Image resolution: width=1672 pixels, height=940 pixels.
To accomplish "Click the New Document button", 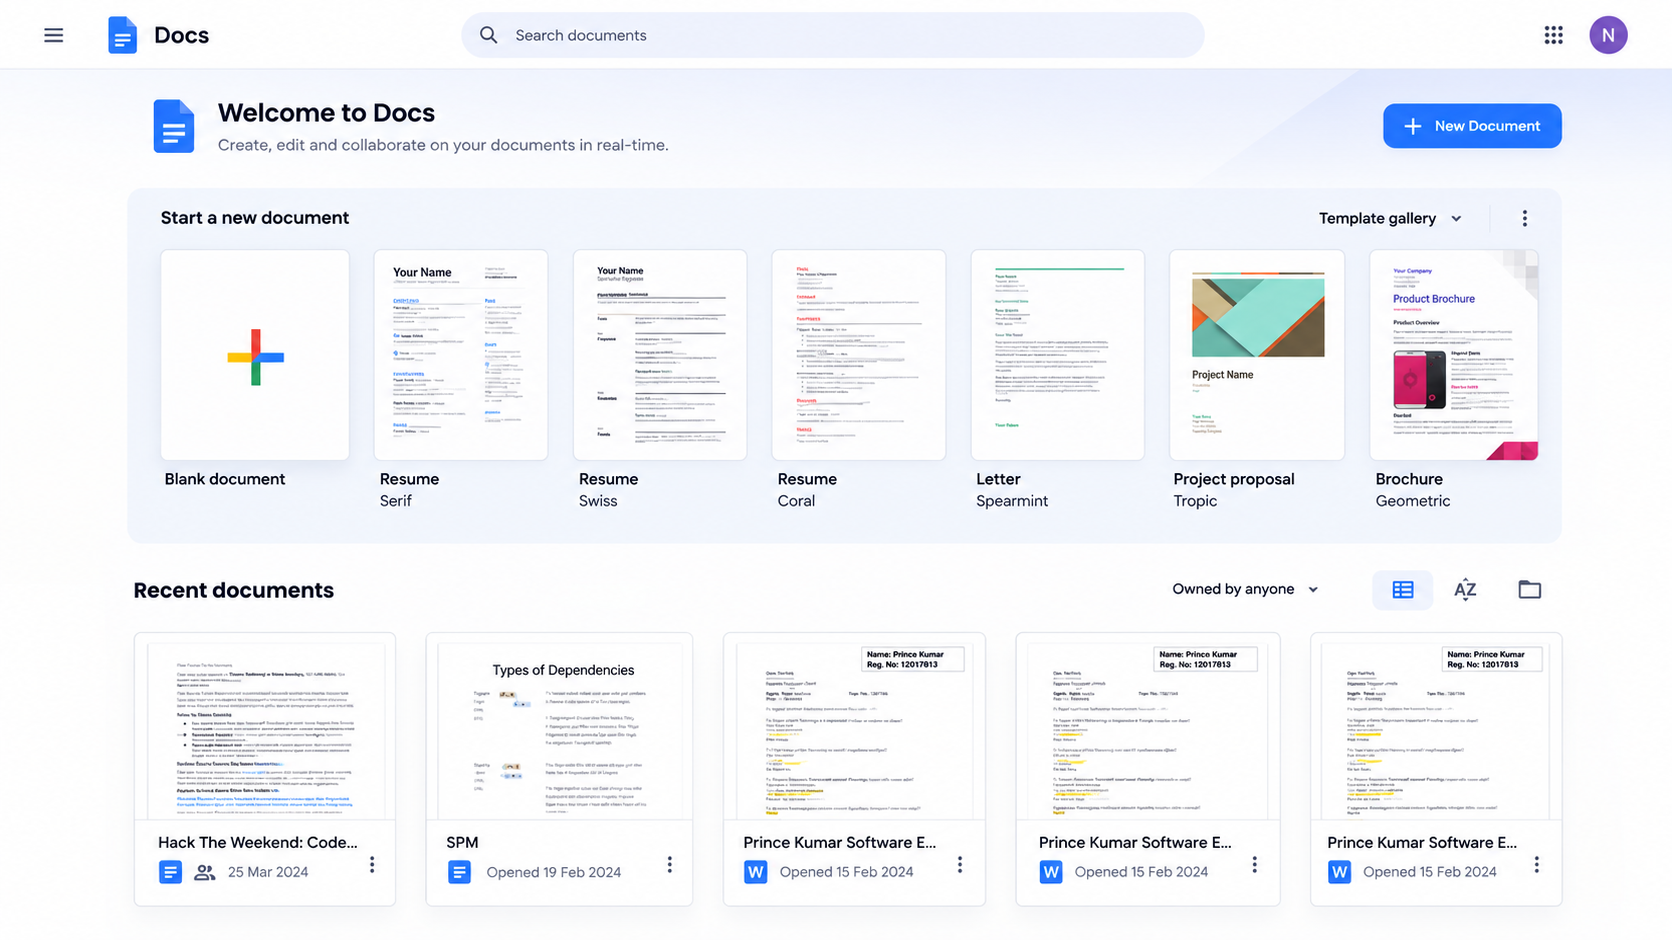I will [1472, 126].
